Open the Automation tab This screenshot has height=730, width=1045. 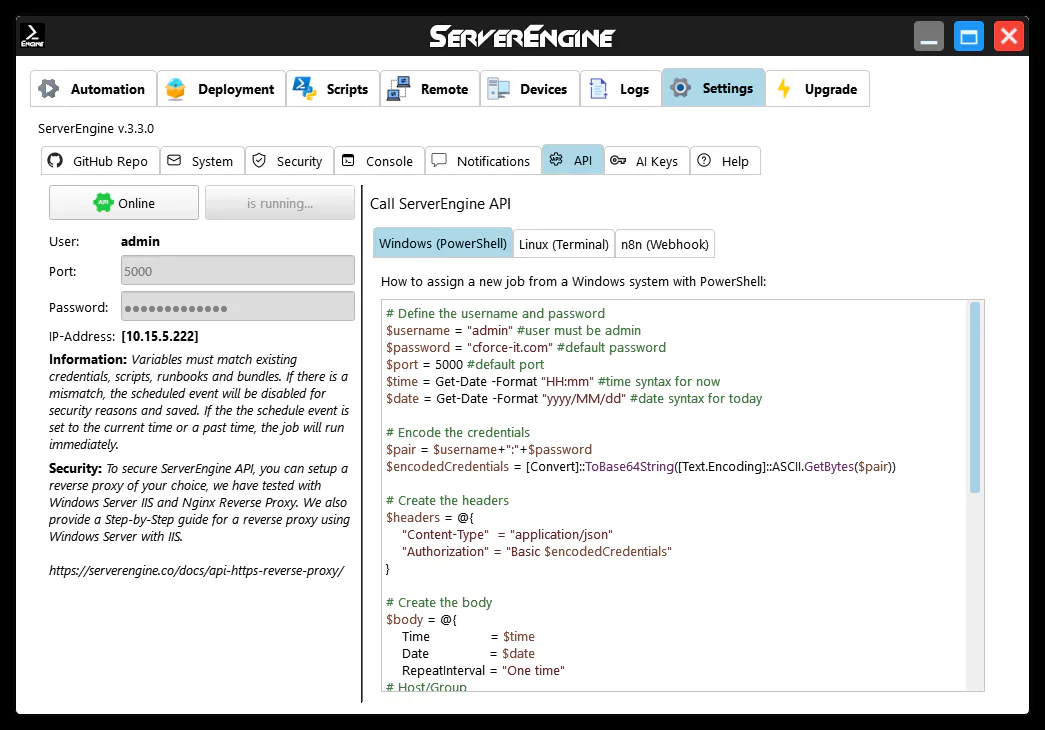click(94, 89)
